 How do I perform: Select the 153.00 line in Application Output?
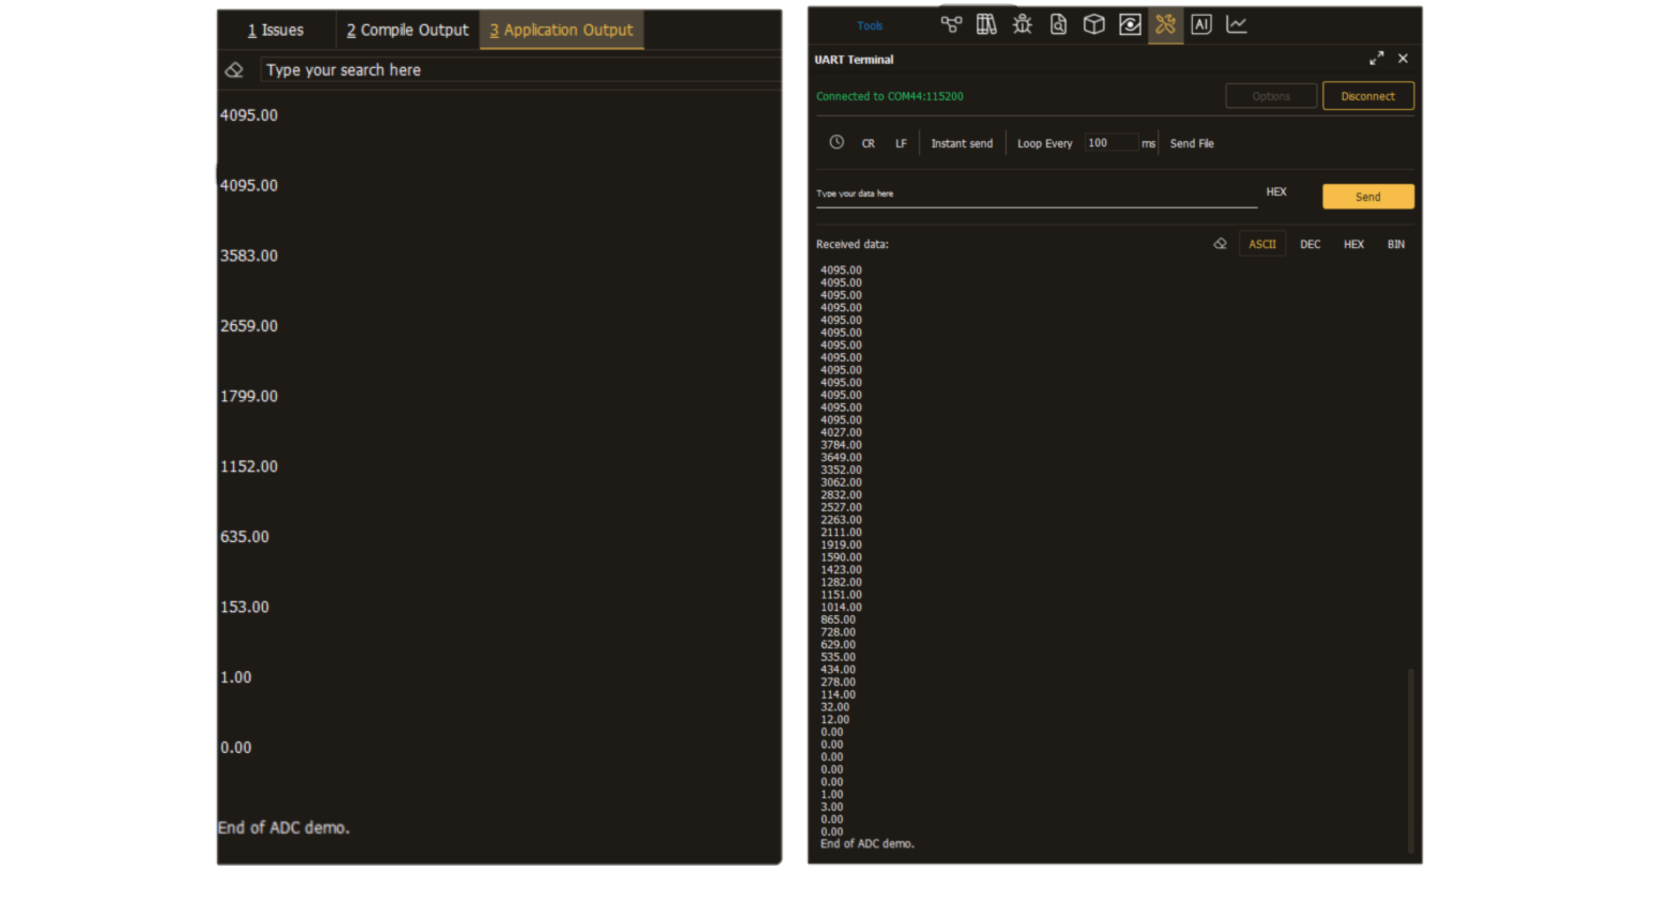point(245,607)
